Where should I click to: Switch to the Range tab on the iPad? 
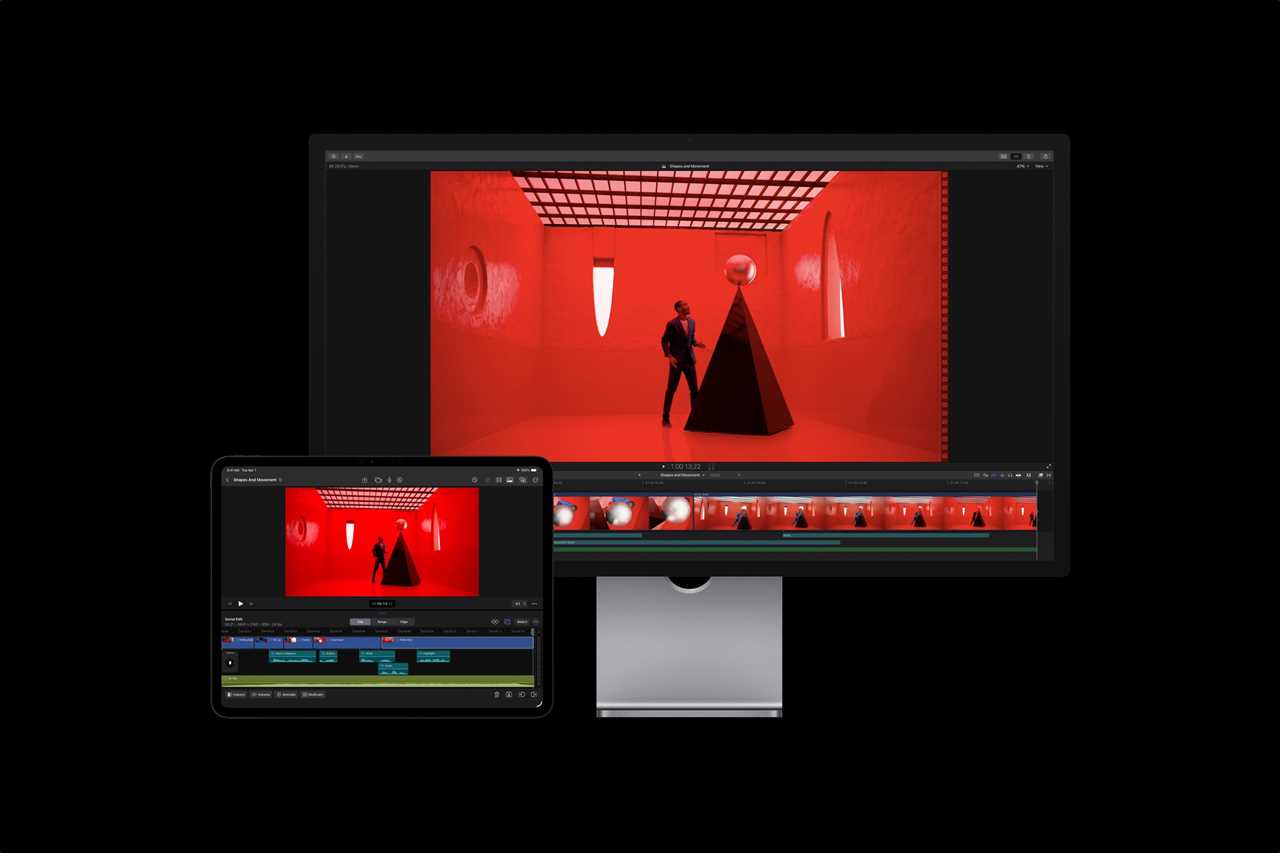[x=382, y=622]
